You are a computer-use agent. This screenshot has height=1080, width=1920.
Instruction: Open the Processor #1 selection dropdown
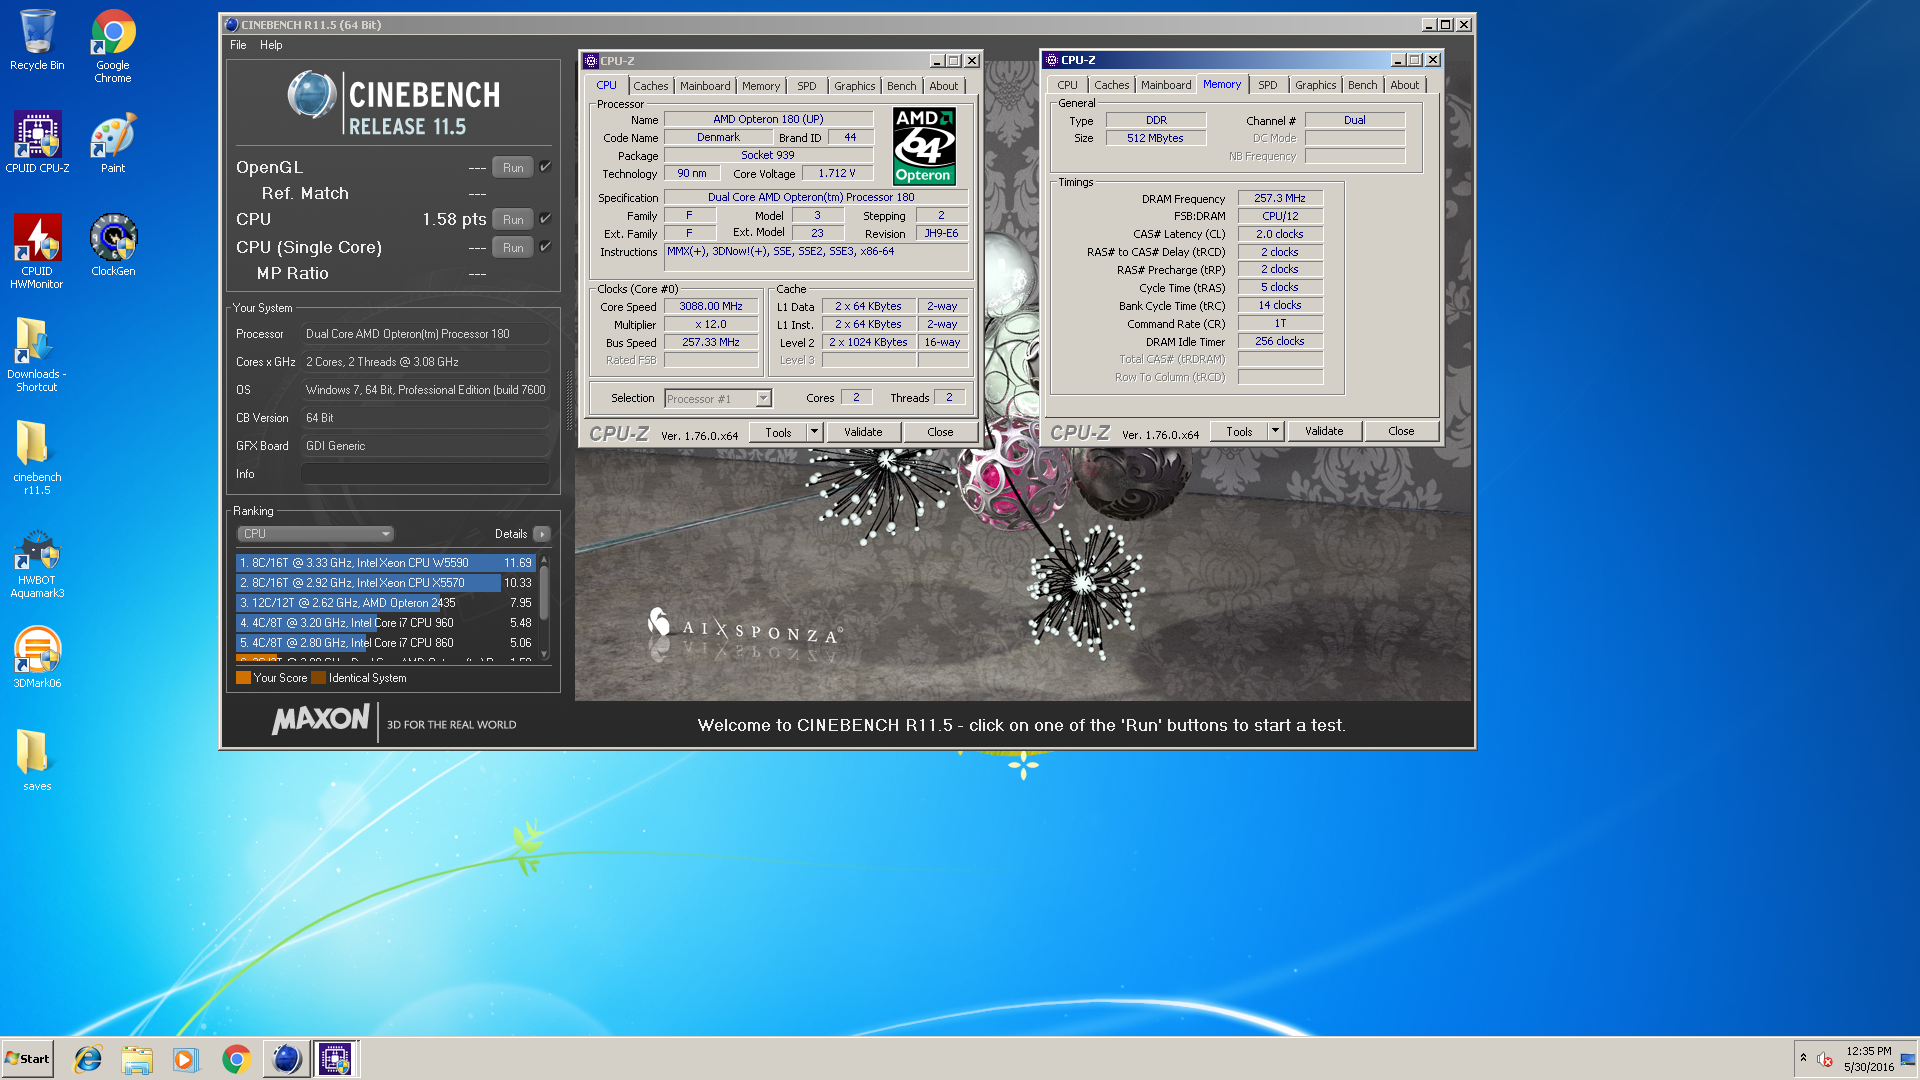718,399
